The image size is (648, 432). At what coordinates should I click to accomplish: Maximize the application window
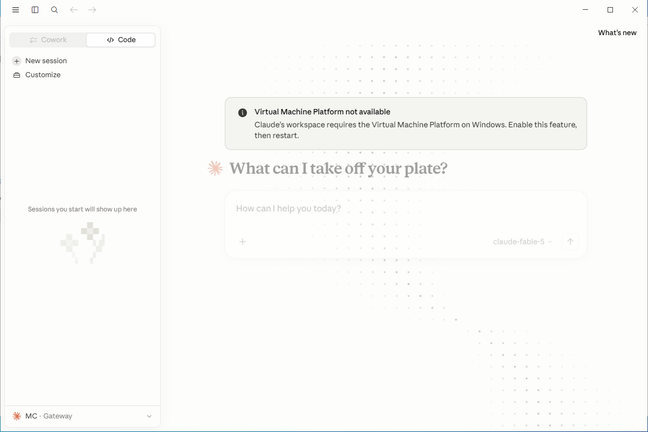(610, 10)
